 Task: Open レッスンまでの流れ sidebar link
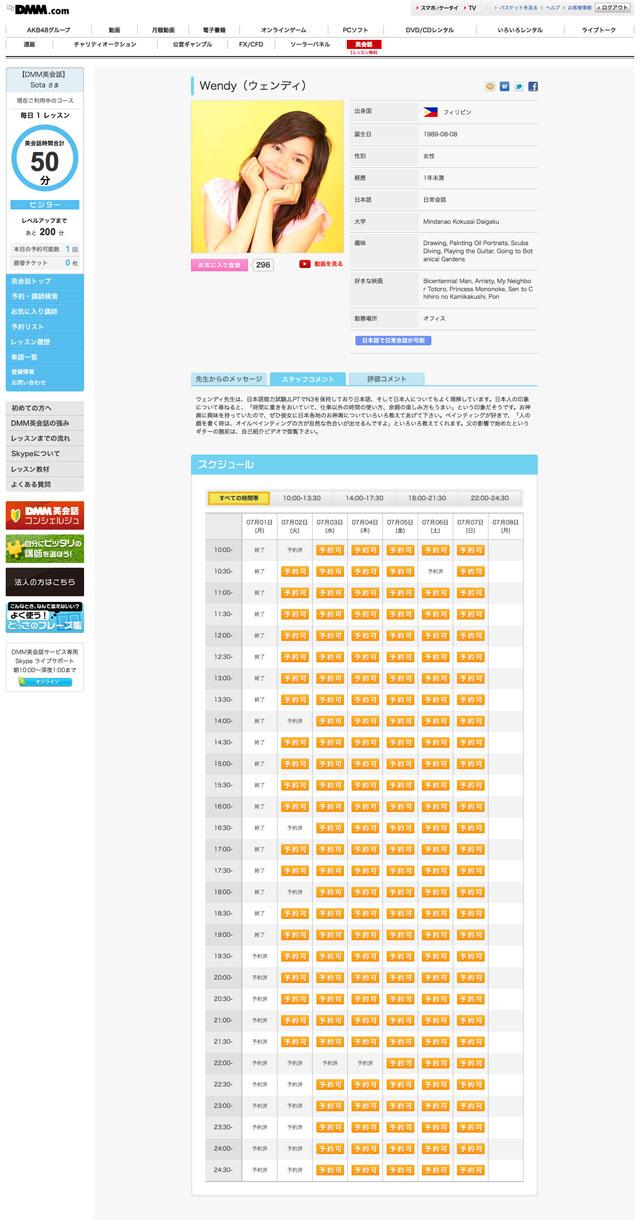click(45, 438)
